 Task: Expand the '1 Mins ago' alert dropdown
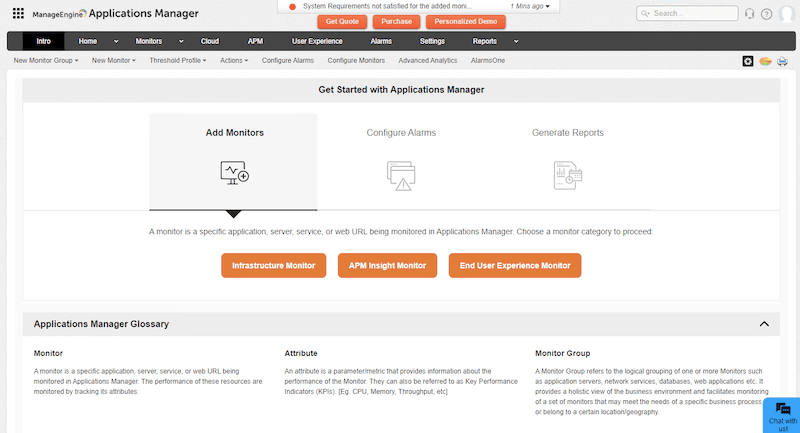(530, 6)
